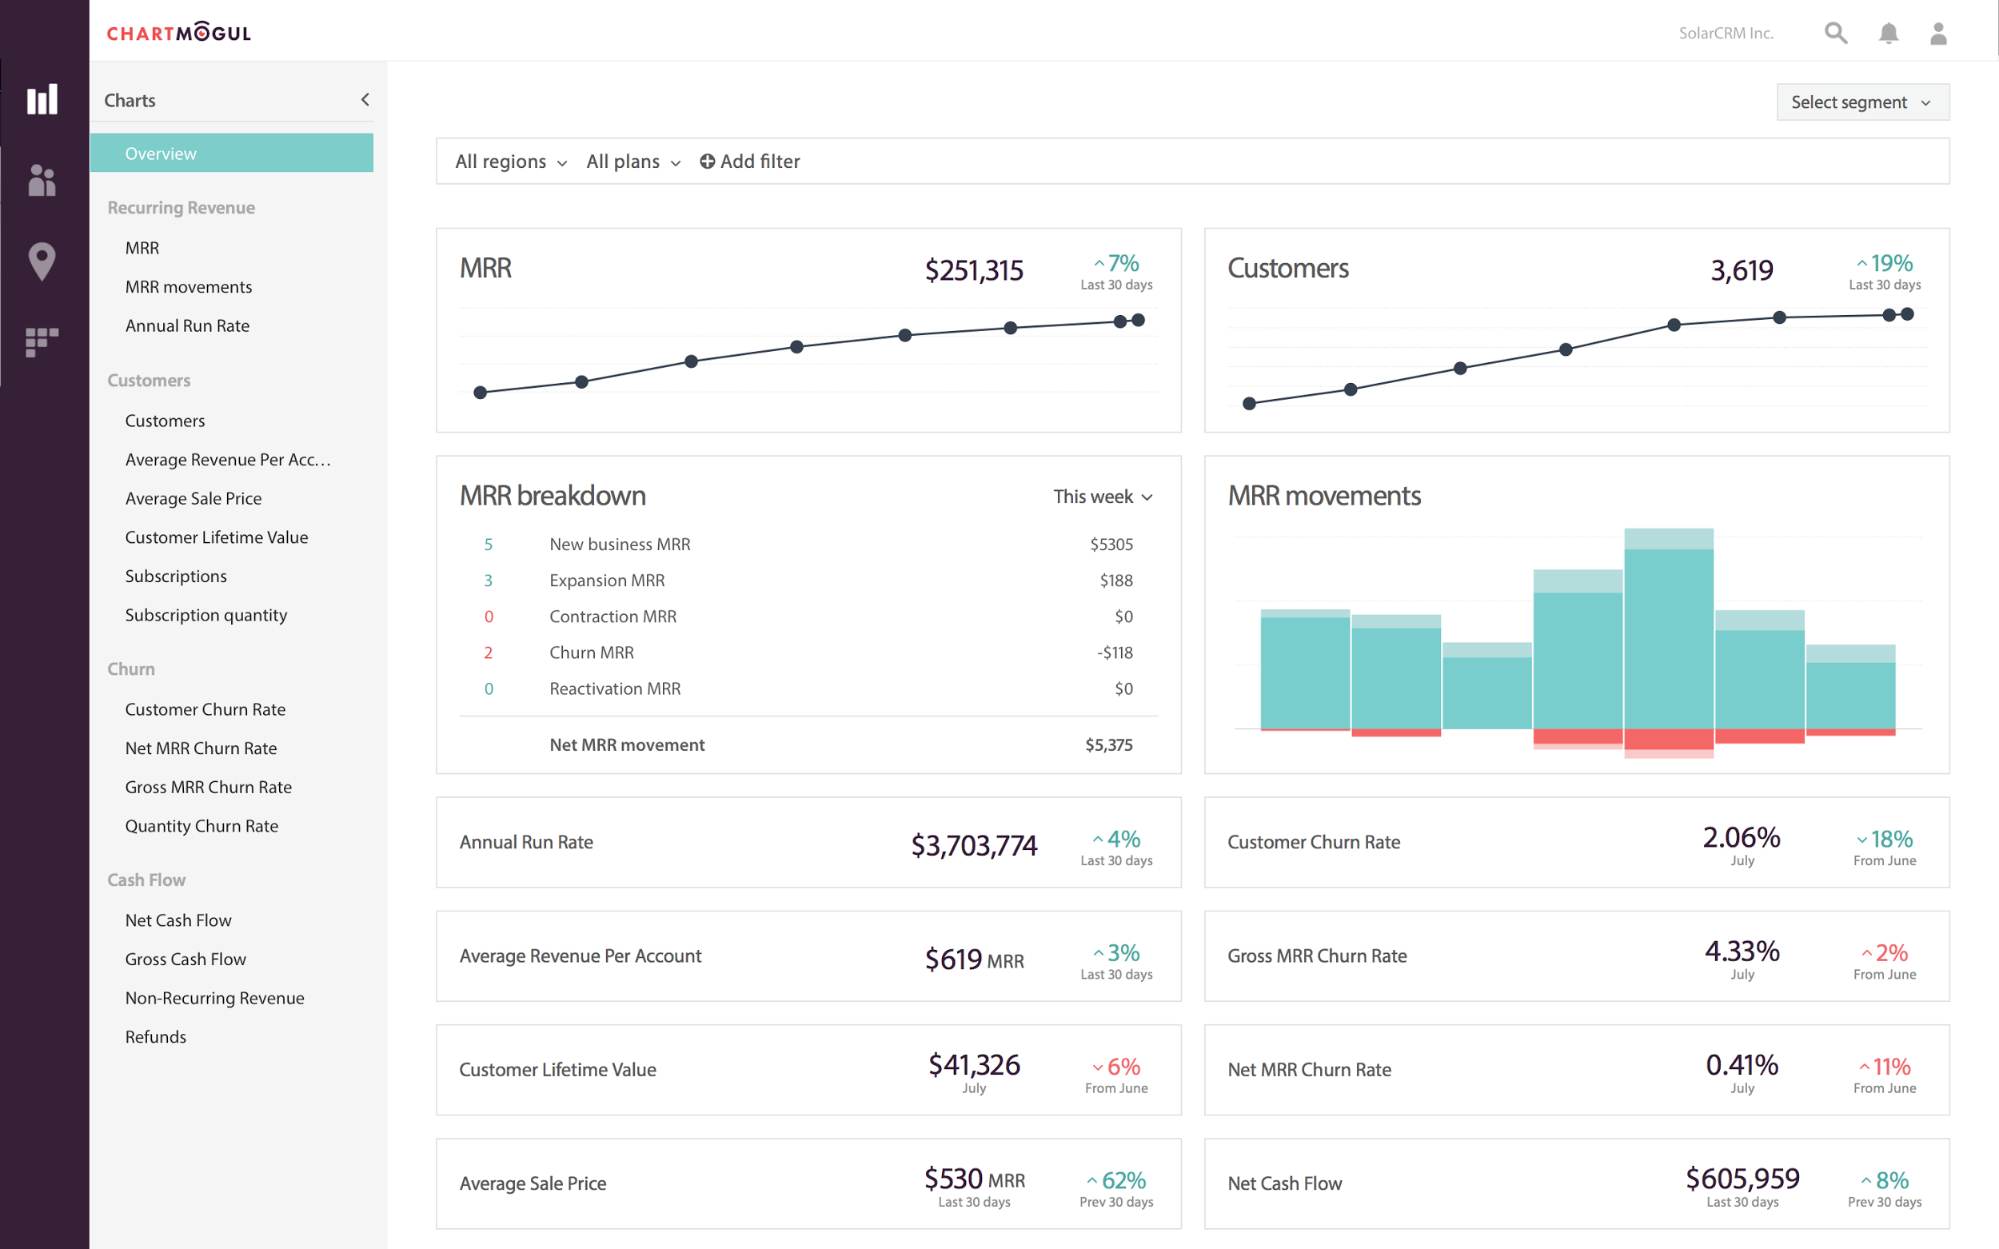The image size is (1999, 1249).
Task: Open the All plans filter dropdown
Action: (632, 162)
